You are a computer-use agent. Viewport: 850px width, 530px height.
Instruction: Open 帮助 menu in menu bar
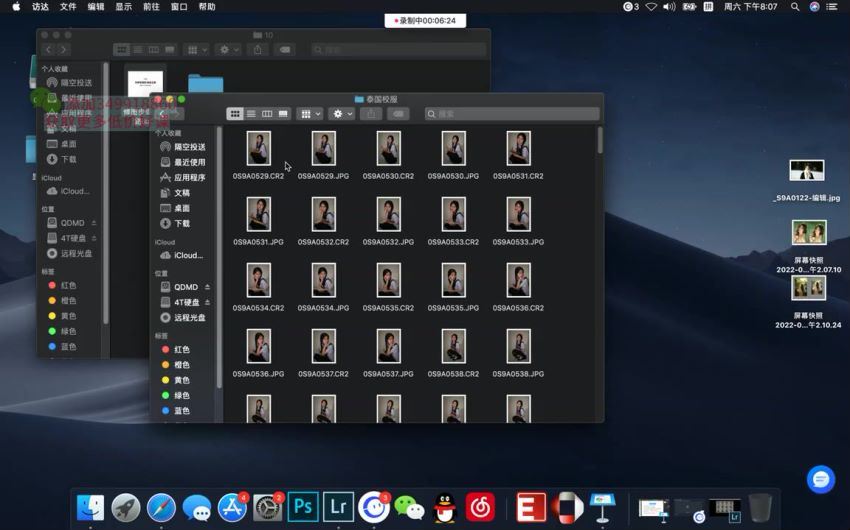pyautogui.click(x=207, y=7)
